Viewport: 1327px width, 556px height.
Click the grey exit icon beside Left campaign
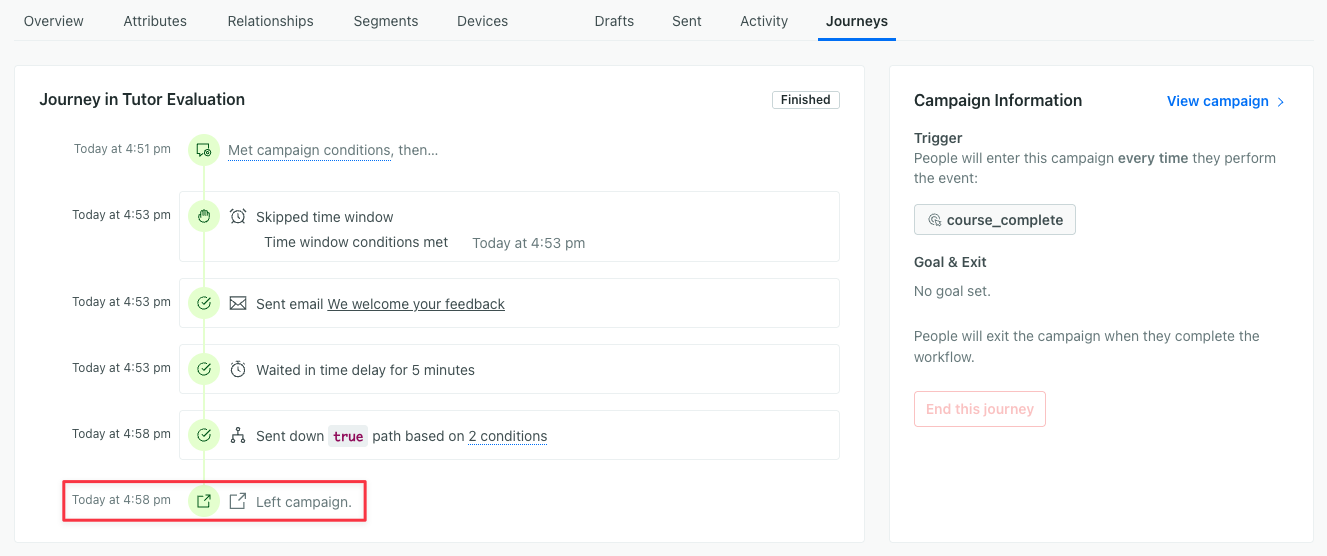coord(238,501)
